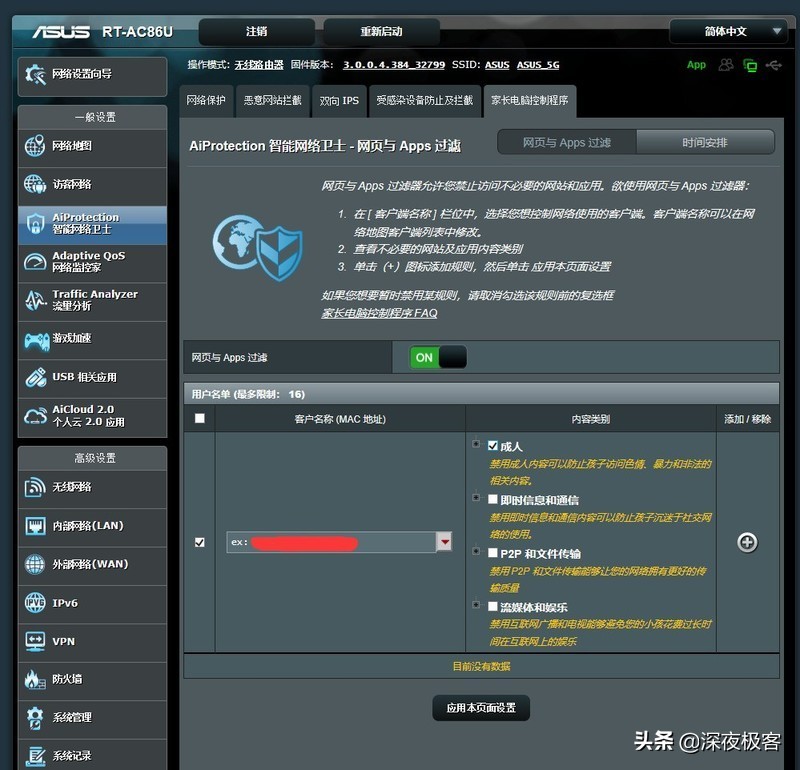This screenshot has height=770, width=800.
Task: Click the green client list monitor icon
Action: (750, 64)
